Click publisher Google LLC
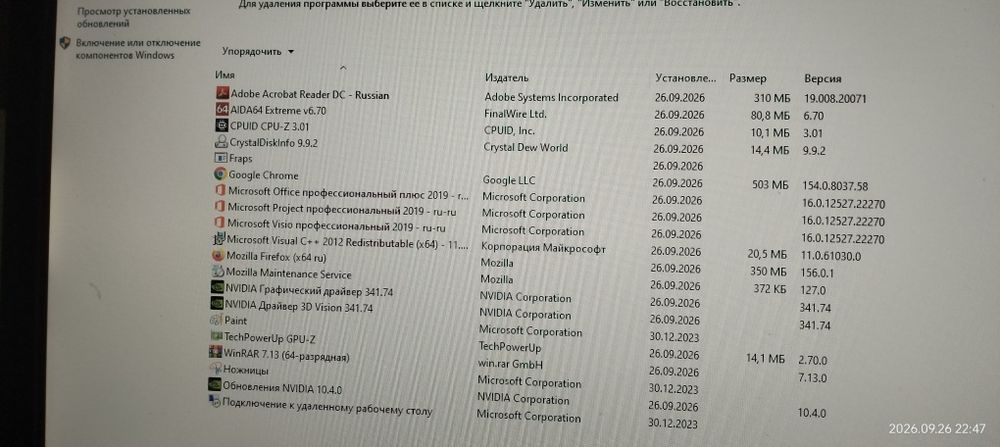Image resolution: width=1000 pixels, height=447 pixels. point(510,181)
